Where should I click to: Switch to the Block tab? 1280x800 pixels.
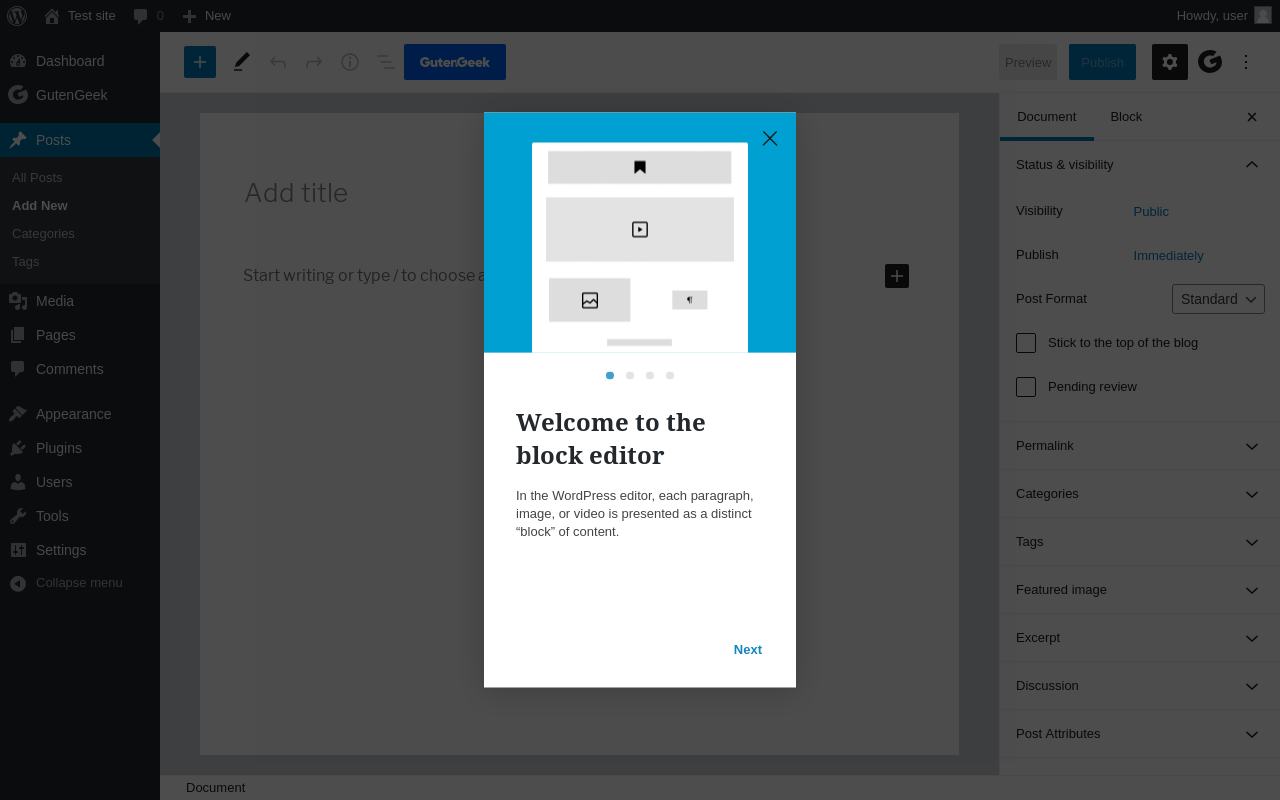[x=1126, y=117]
